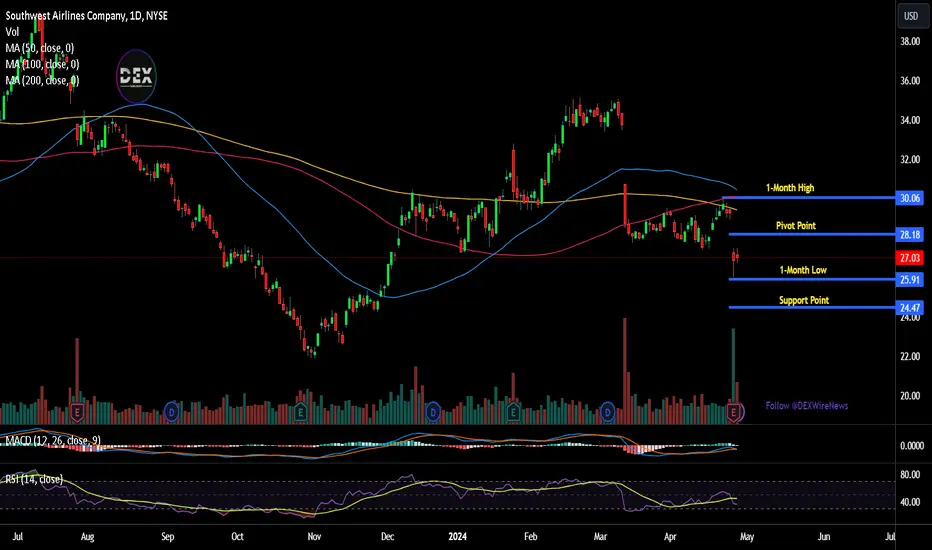
Task: Click Feb on the time axis
Action: (x=530, y=537)
